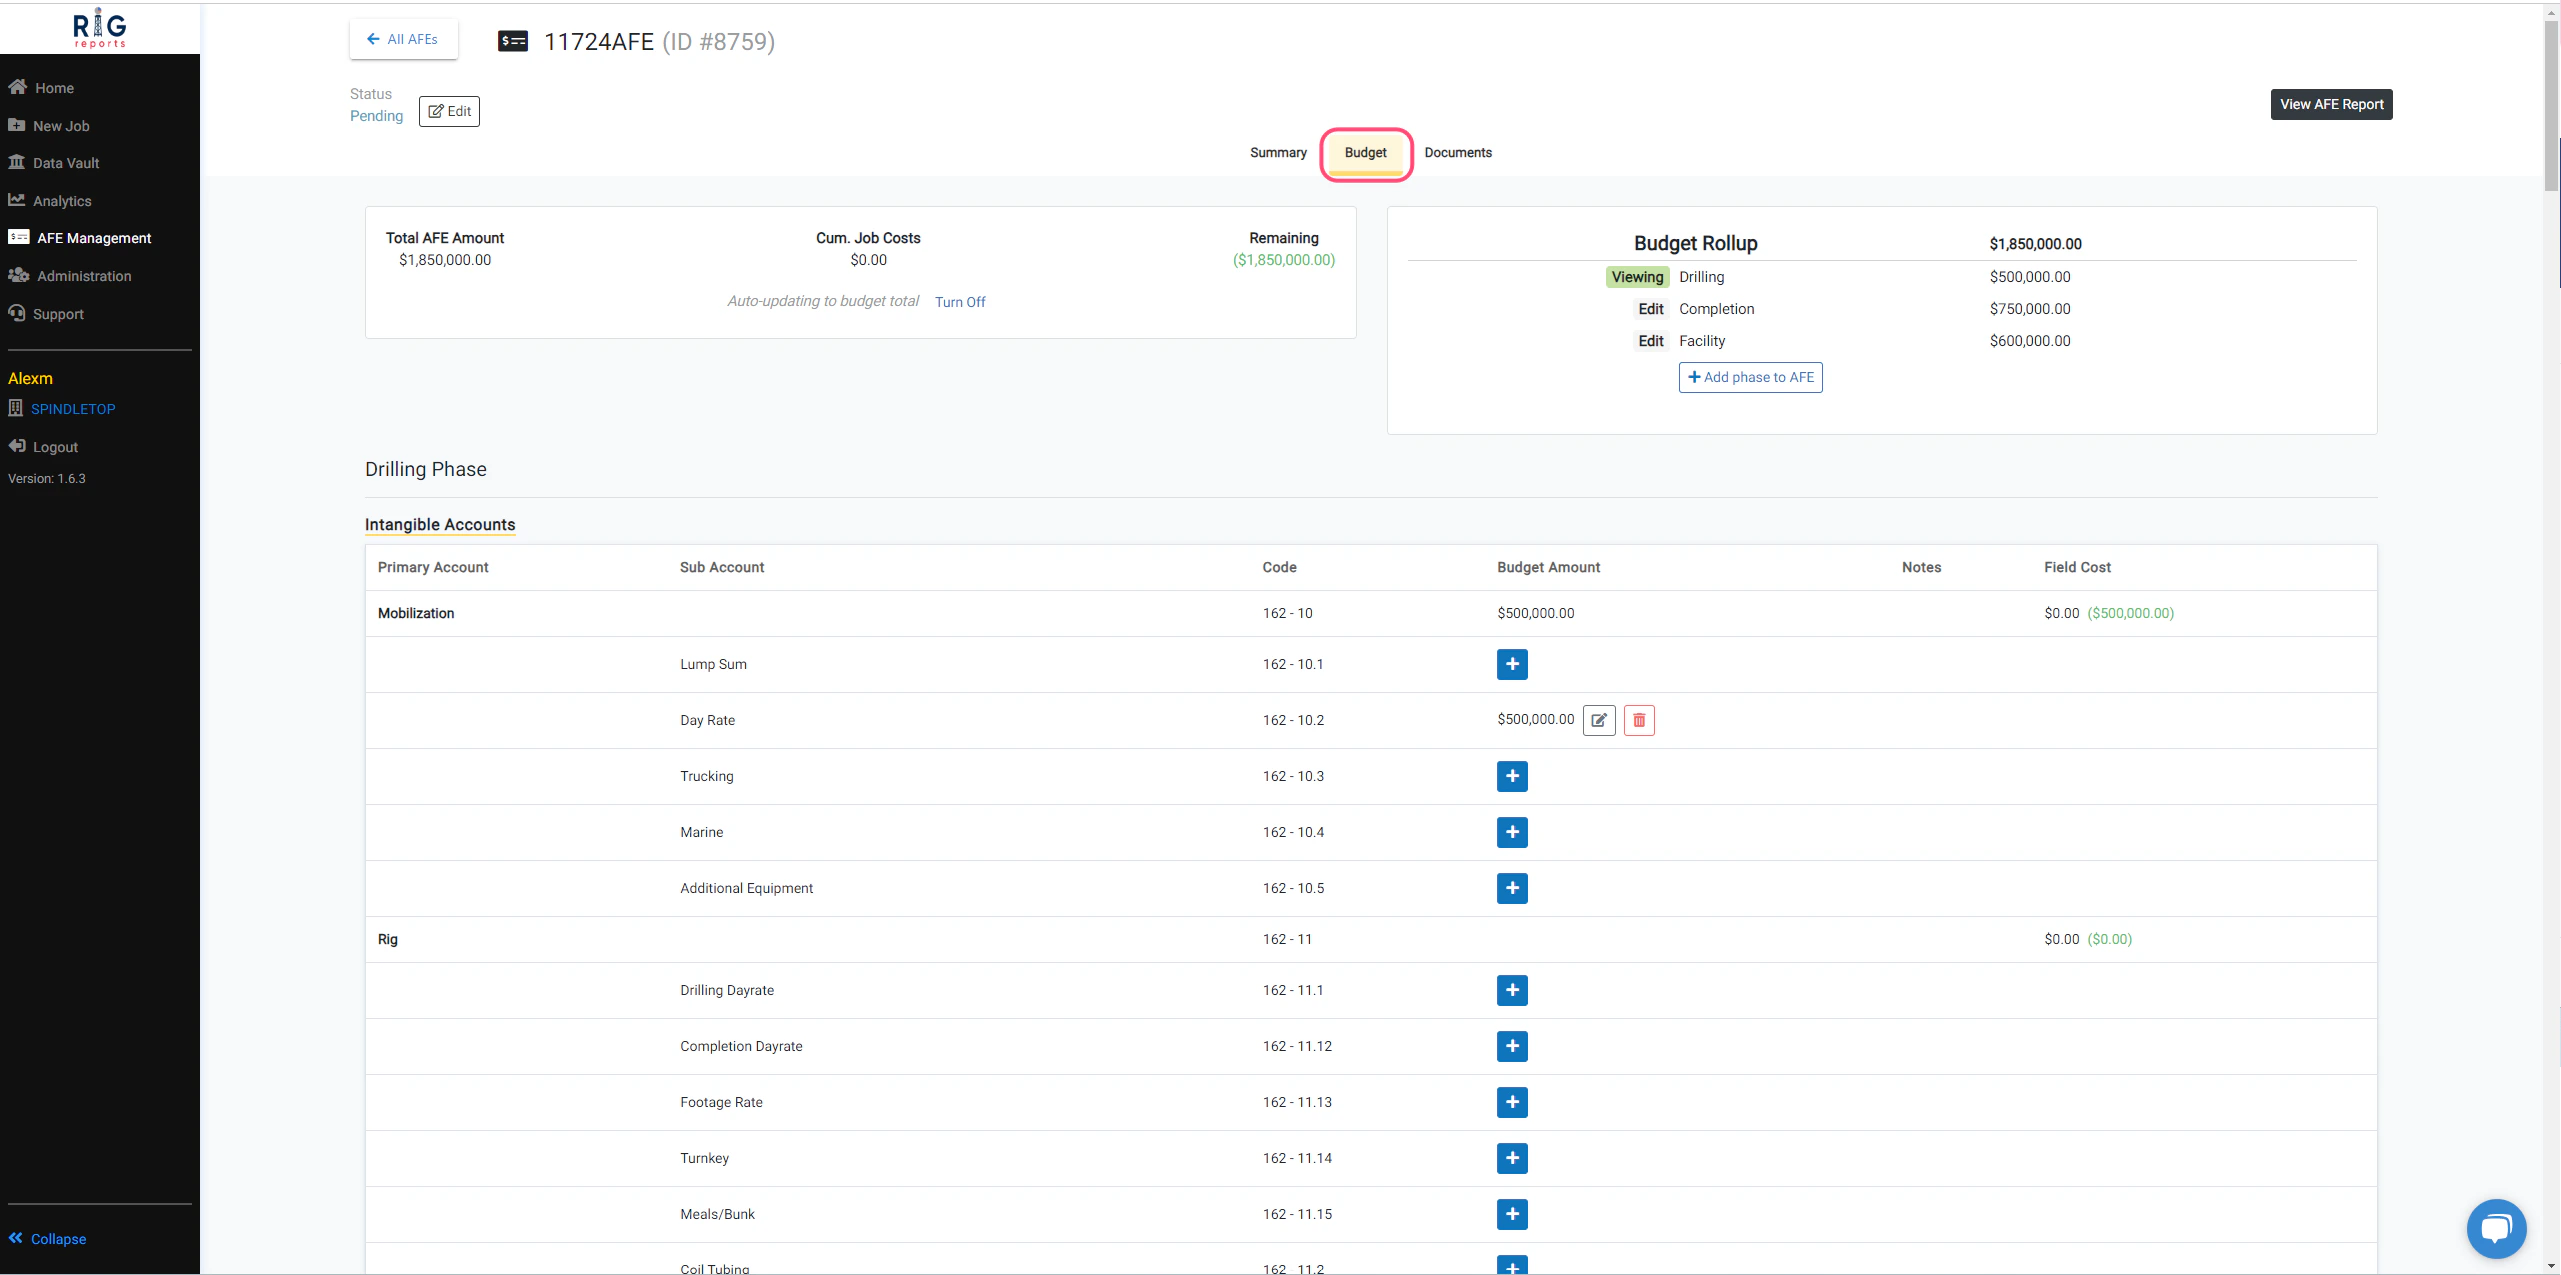The height and width of the screenshot is (1275, 2561).
Task: Add budget amount for Trucking
Action: (1511, 776)
